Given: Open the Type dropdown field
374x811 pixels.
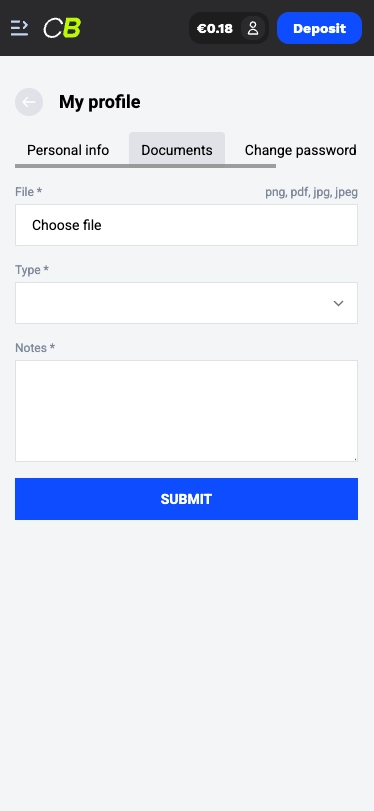Looking at the screenshot, I should point(186,303).
